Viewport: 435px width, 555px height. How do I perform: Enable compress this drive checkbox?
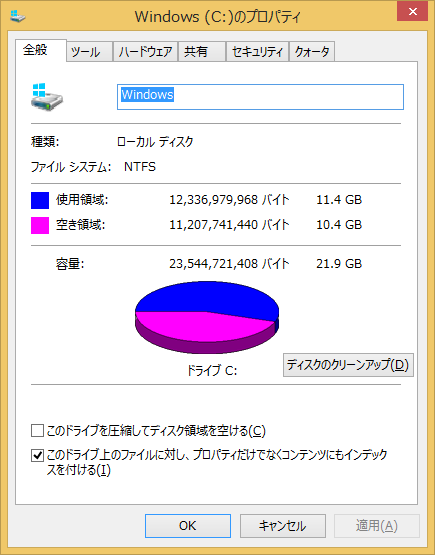click(x=38, y=431)
